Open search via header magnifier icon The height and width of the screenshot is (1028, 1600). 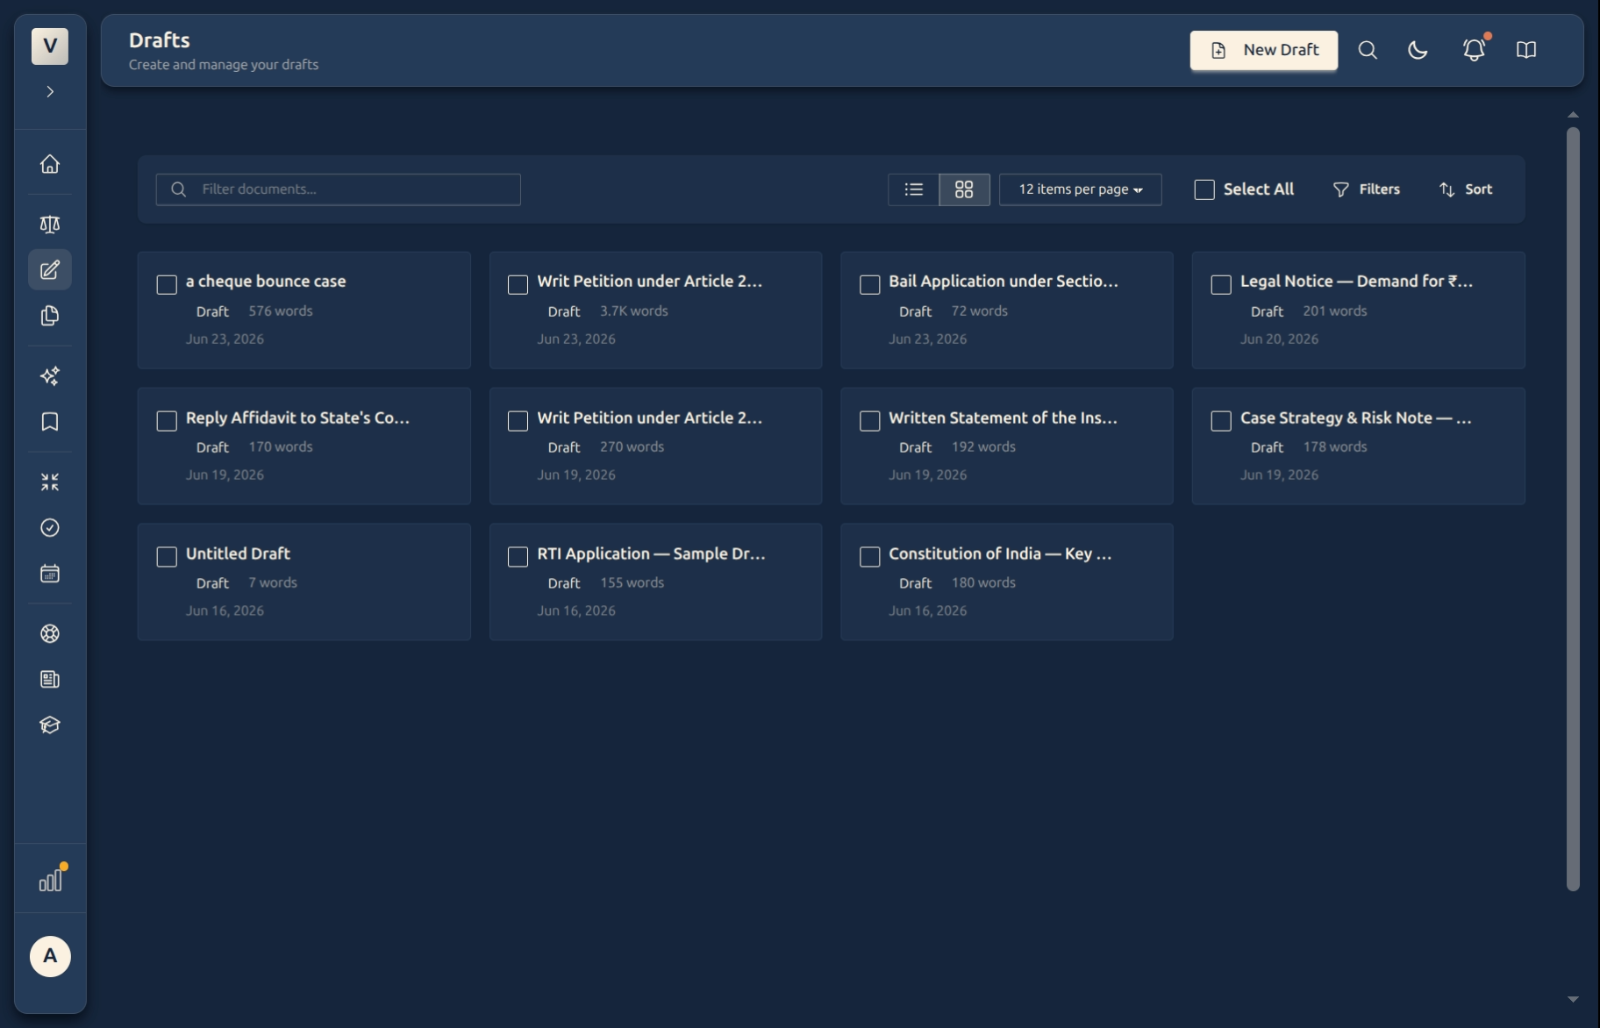1368,50
